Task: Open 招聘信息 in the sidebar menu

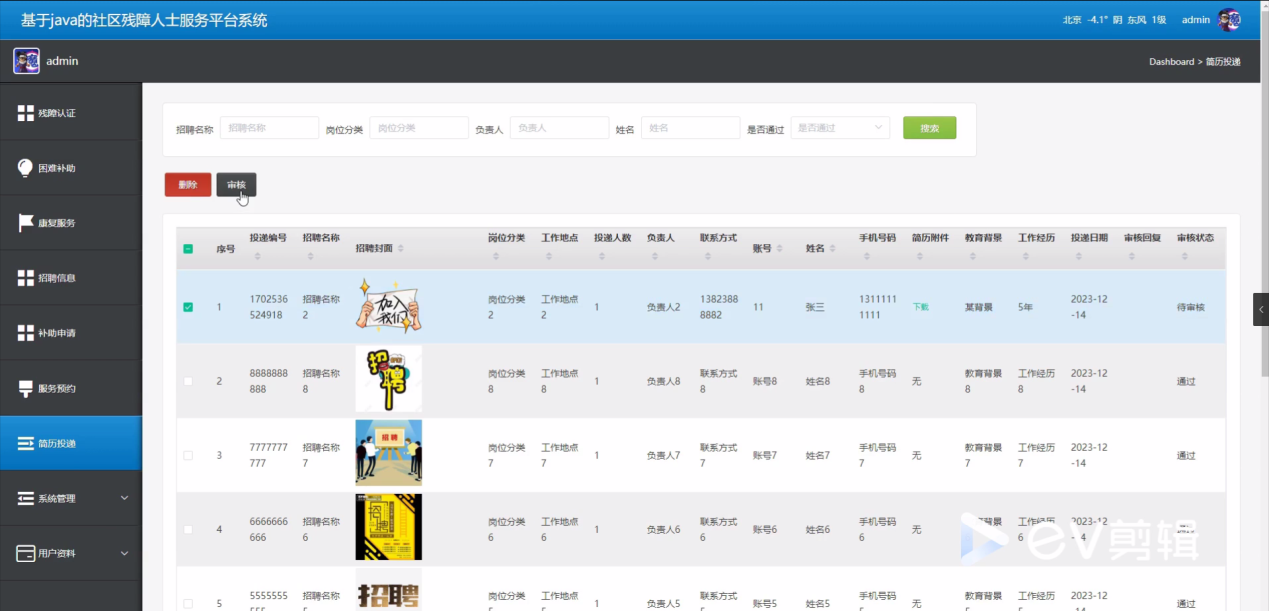Action: point(71,278)
